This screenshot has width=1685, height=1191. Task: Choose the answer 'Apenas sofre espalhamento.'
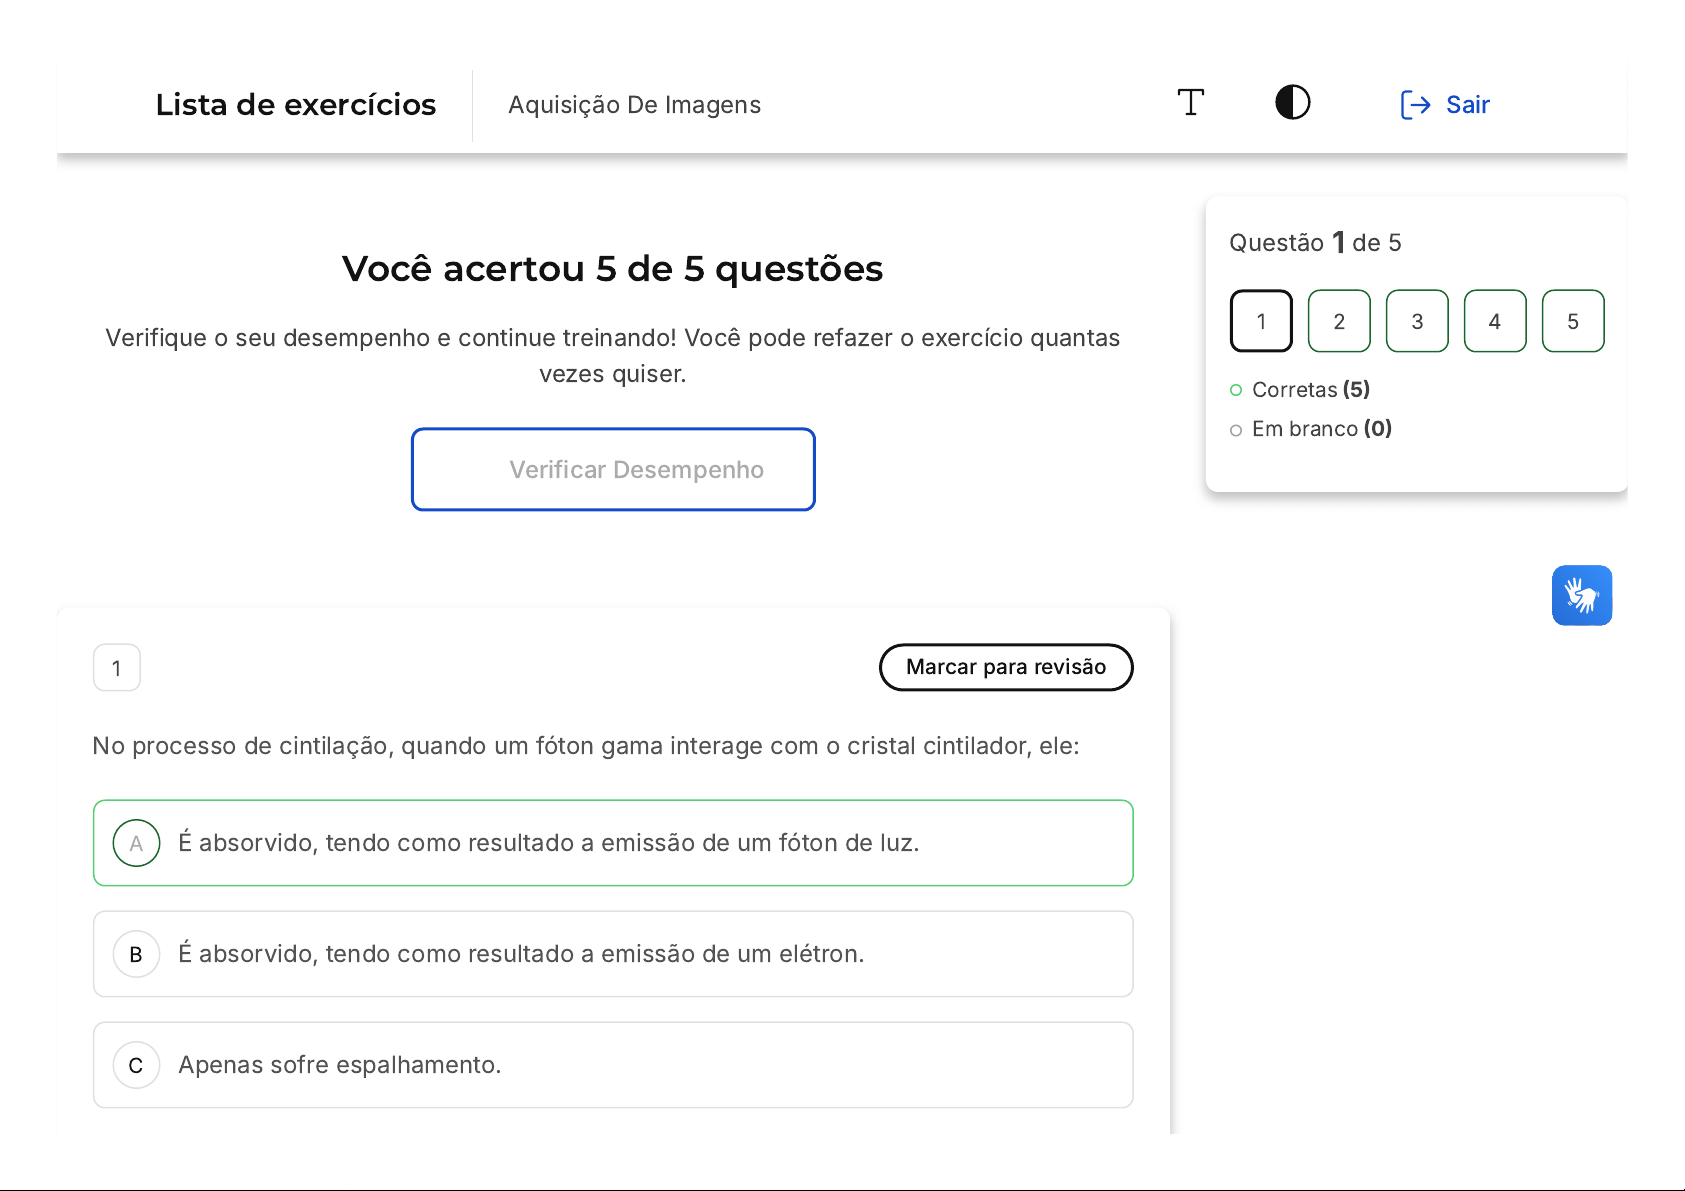[613, 1065]
